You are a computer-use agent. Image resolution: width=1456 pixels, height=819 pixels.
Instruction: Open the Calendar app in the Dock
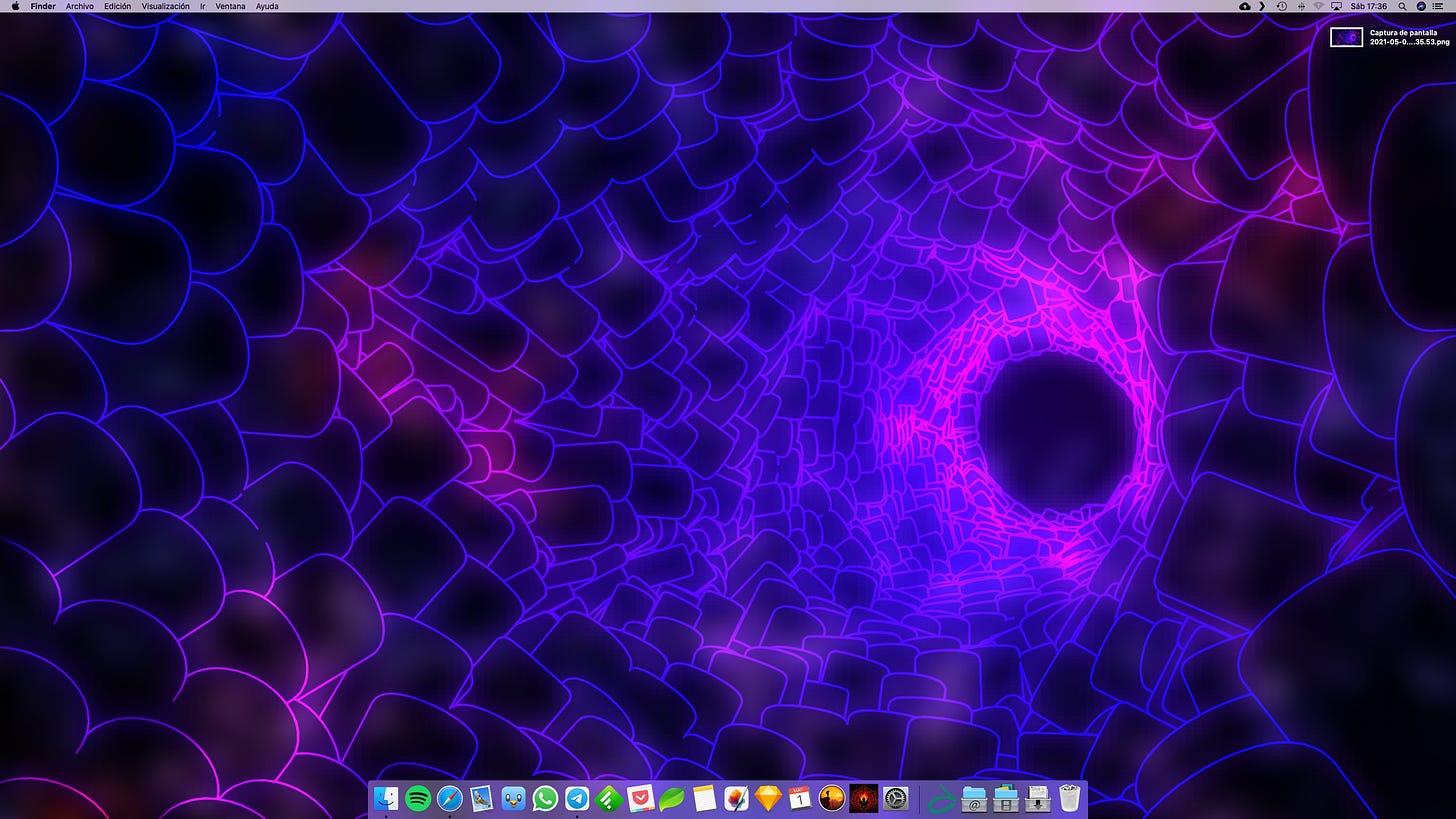coord(800,798)
